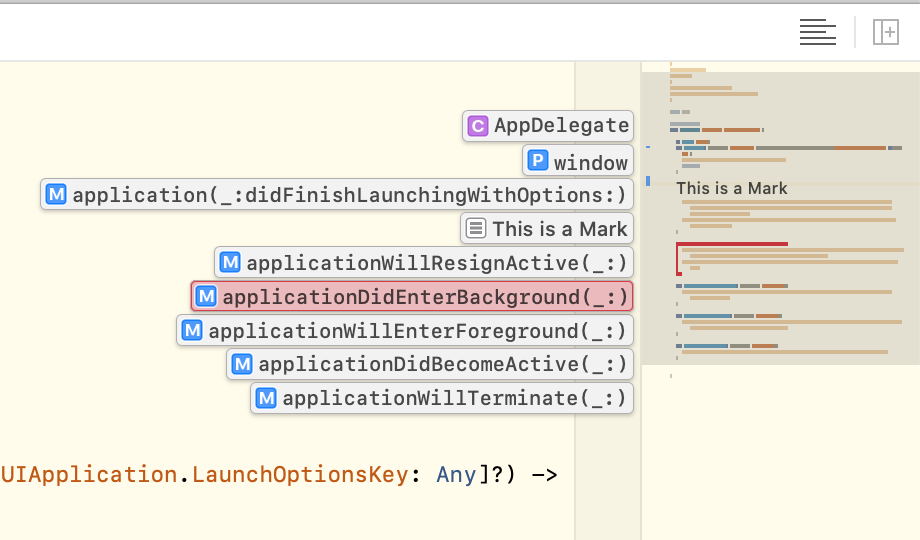Click UIApplication in the code
920x540 pixels.
[89, 474]
